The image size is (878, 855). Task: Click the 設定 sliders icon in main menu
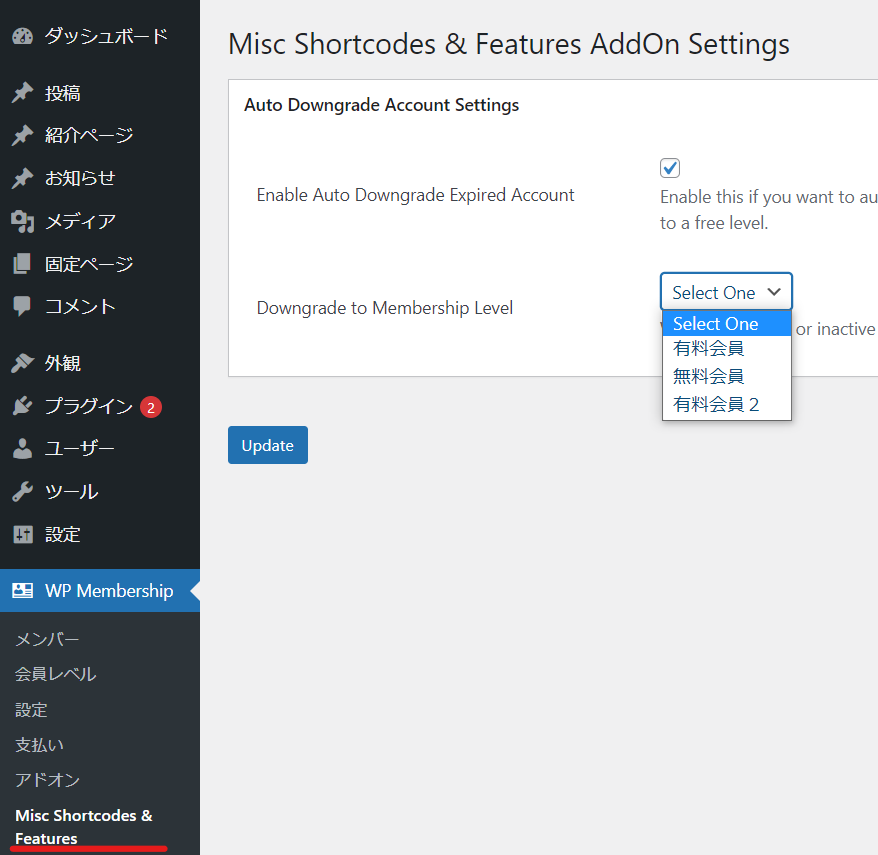click(x=23, y=534)
